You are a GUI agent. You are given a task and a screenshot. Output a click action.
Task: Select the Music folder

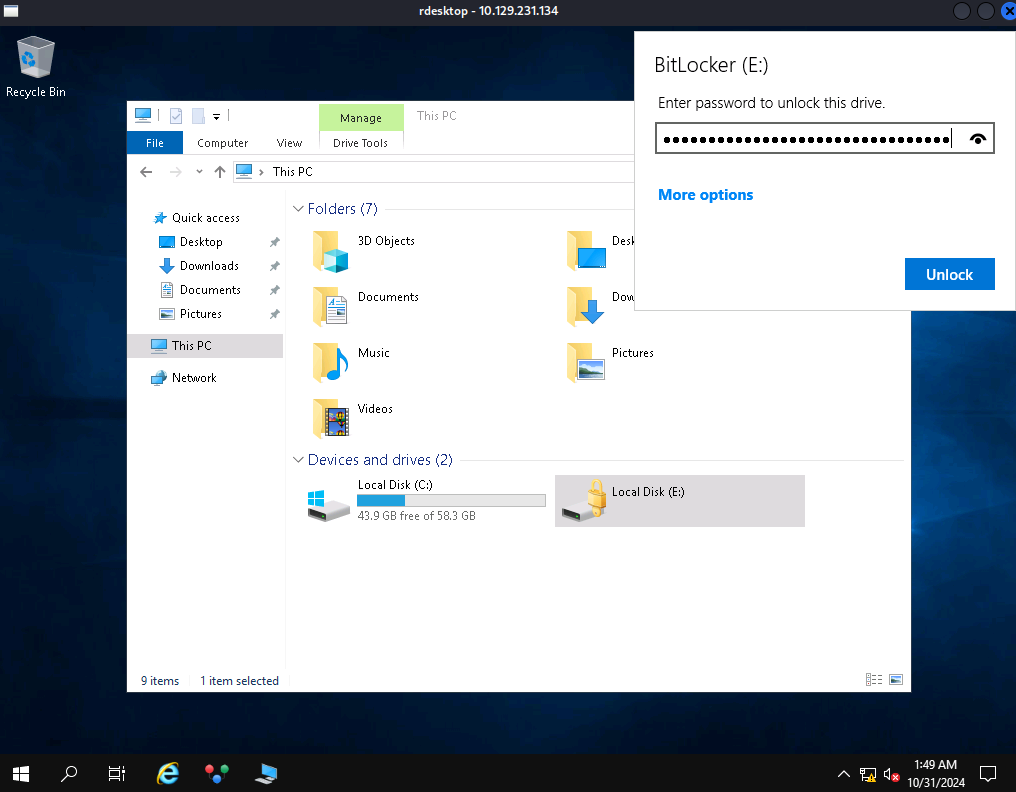[351, 363]
